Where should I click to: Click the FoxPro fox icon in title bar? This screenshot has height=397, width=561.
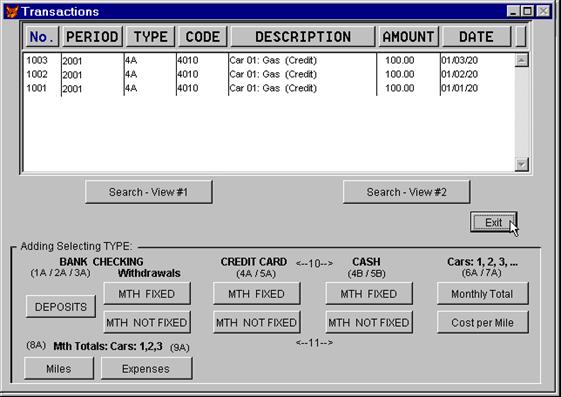(12, 11)
